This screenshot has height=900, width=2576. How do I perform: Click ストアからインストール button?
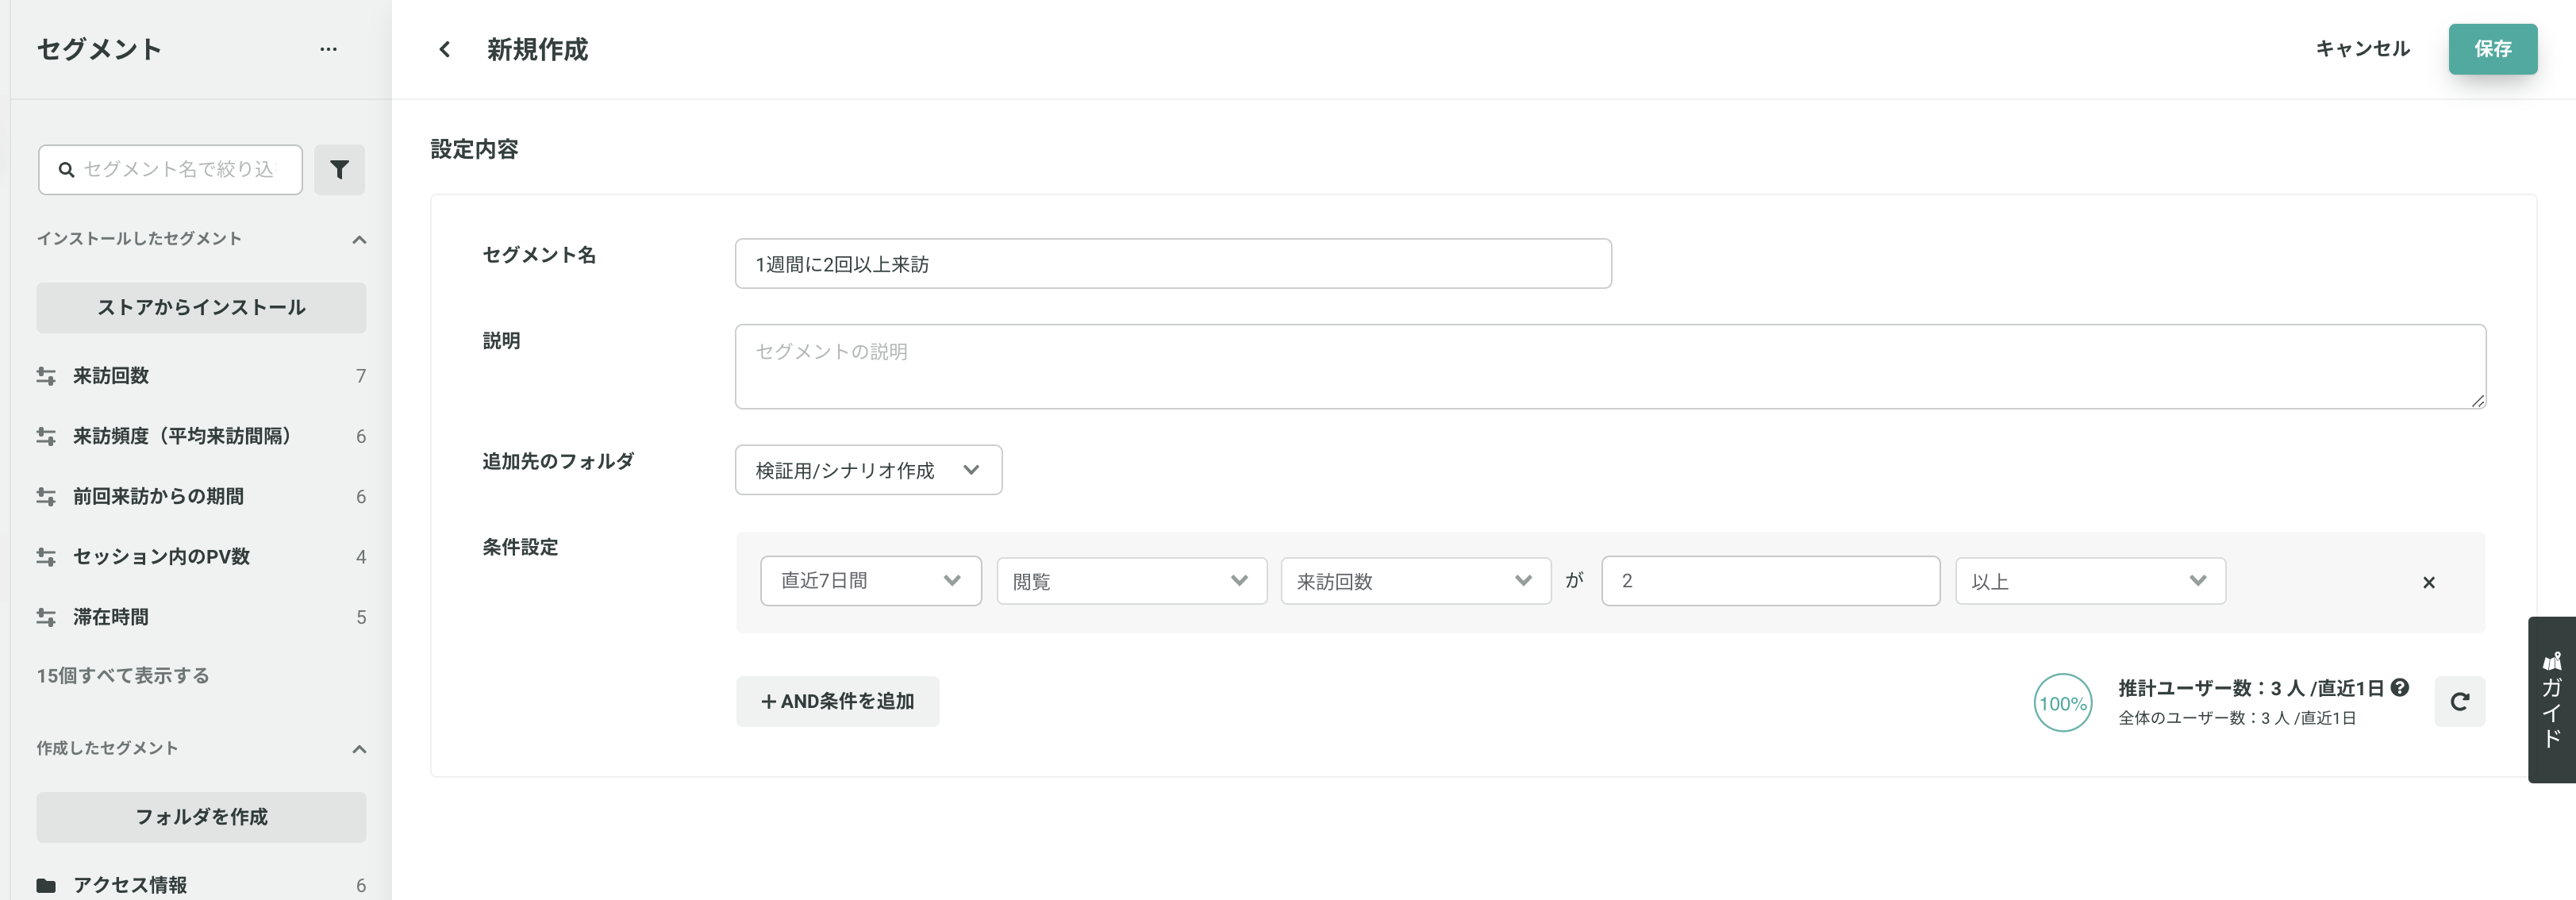[201, 307]
